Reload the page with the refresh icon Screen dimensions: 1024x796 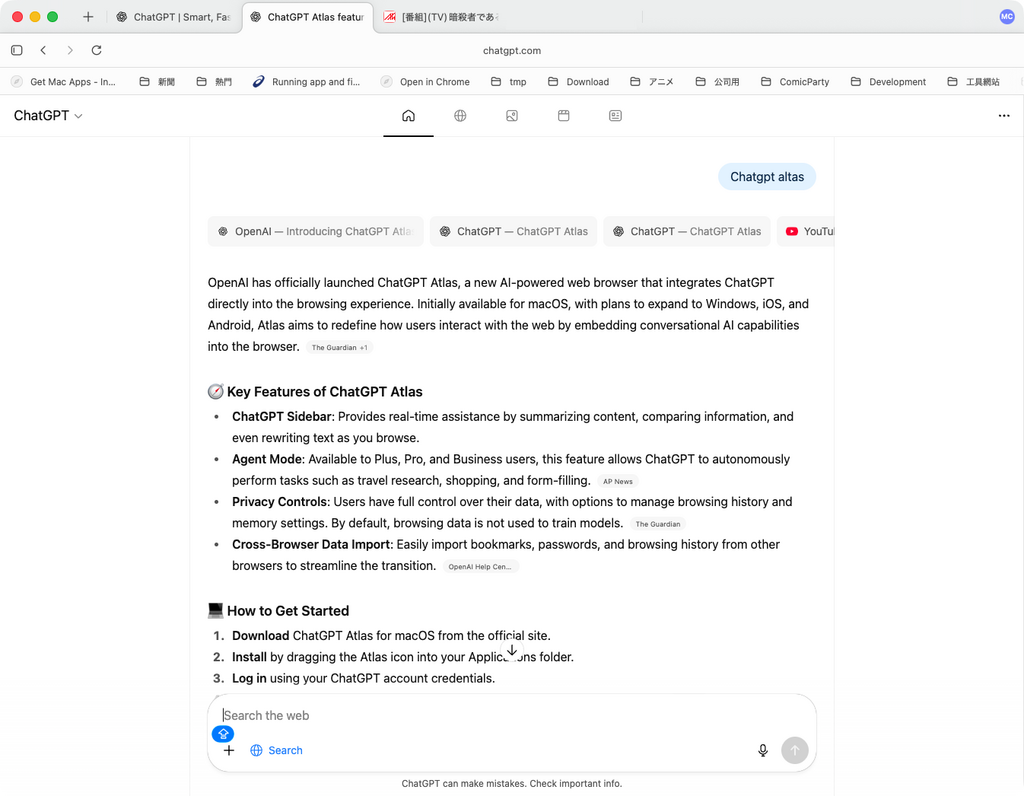pyautogui.click(x=96, y=50)
